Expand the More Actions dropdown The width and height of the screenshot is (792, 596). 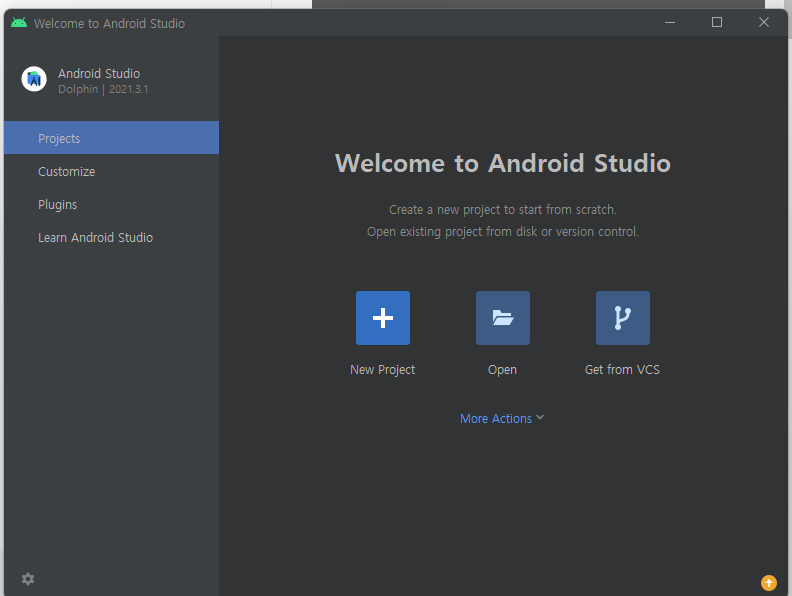click(x=502, y=418)
